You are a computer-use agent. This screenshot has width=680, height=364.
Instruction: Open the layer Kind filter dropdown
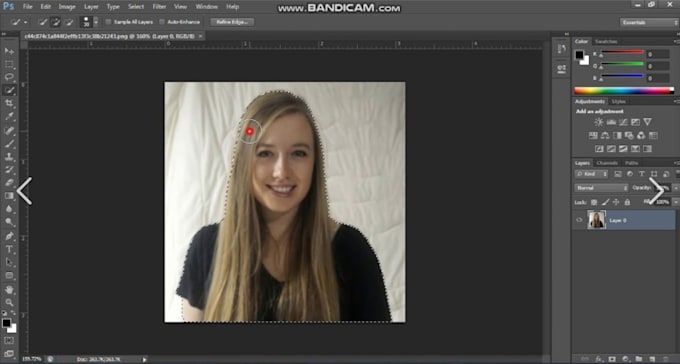tap(592, 174)
